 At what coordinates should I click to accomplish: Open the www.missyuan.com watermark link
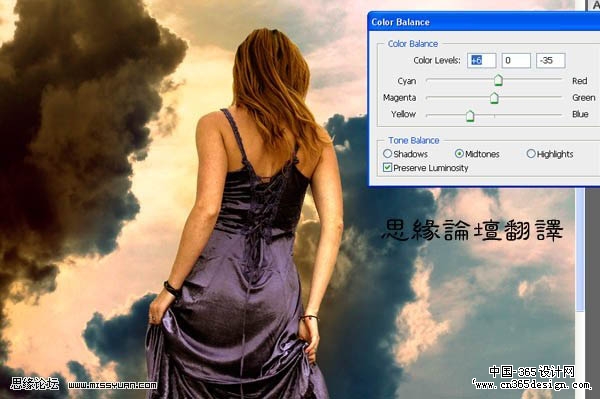pos(112,385)
